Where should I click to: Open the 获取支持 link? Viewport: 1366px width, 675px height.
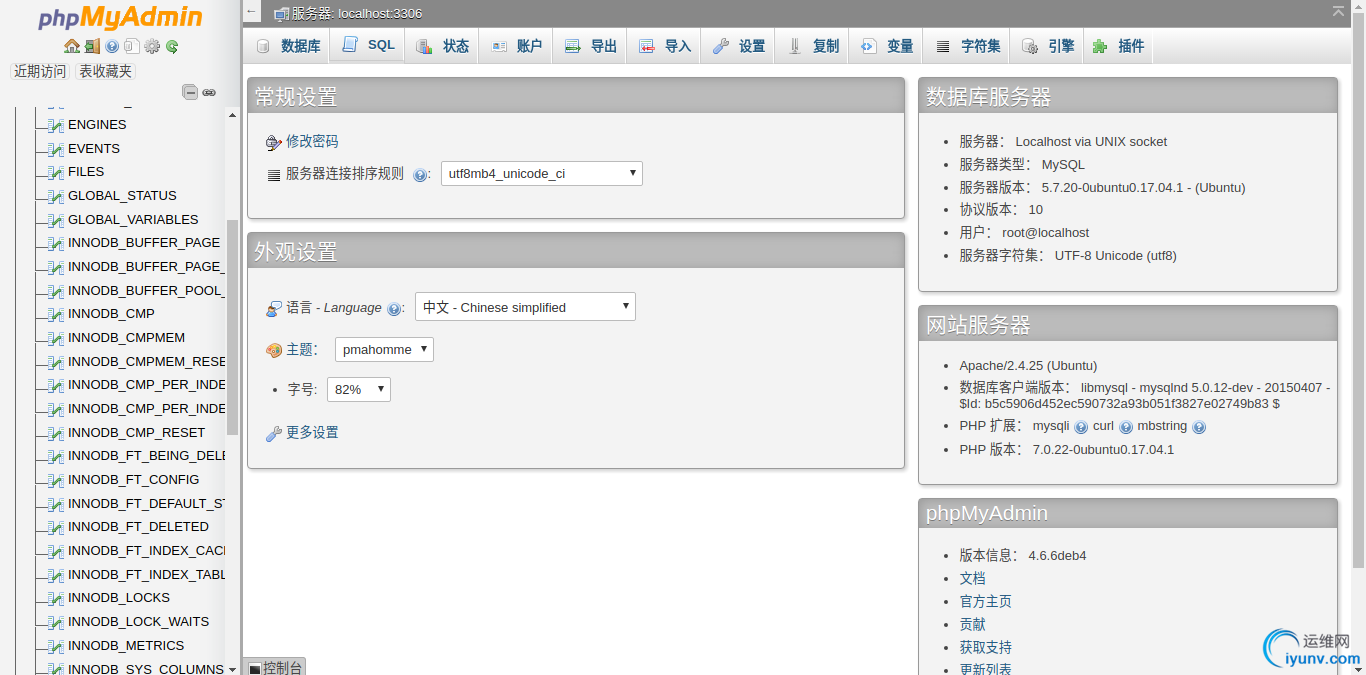point(985,648)
